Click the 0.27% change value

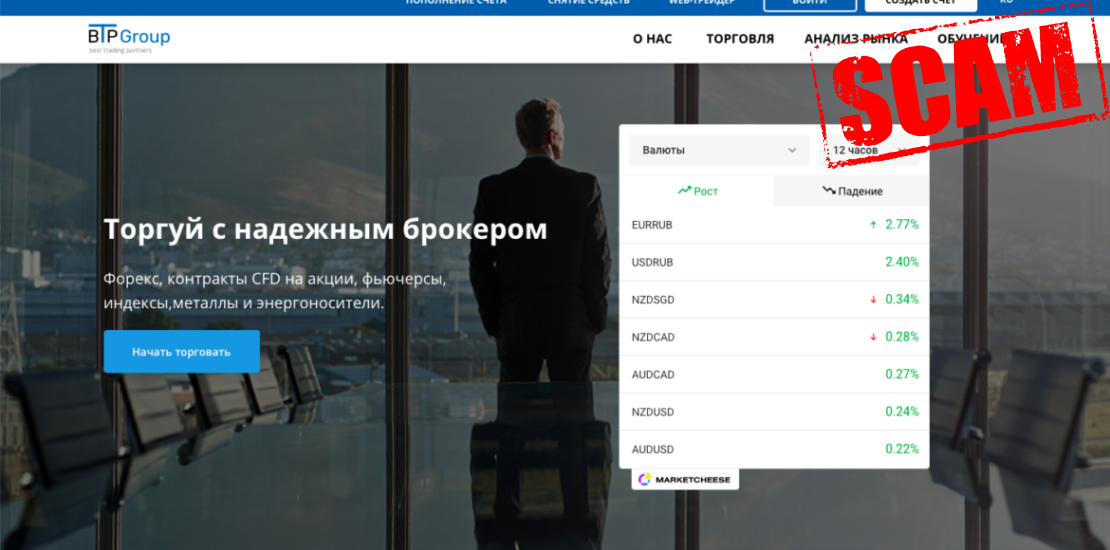click(902, 374)
